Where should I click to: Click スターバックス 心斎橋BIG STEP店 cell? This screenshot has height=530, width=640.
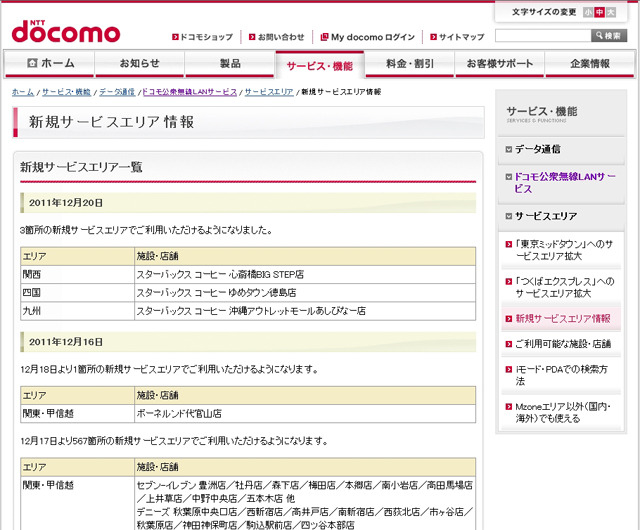(305, 275)
